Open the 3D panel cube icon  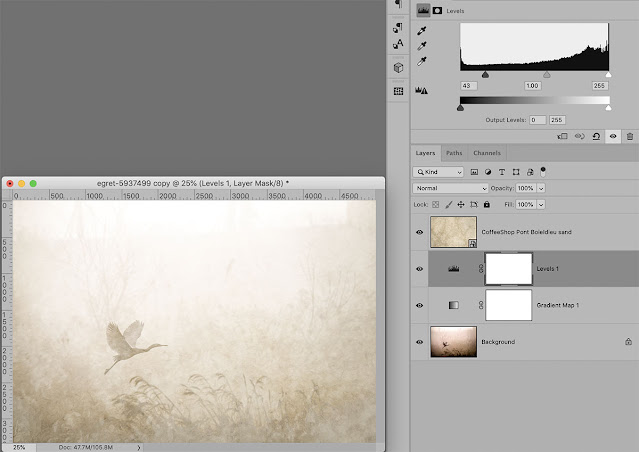pyautogui.click(x=398, y=68)
